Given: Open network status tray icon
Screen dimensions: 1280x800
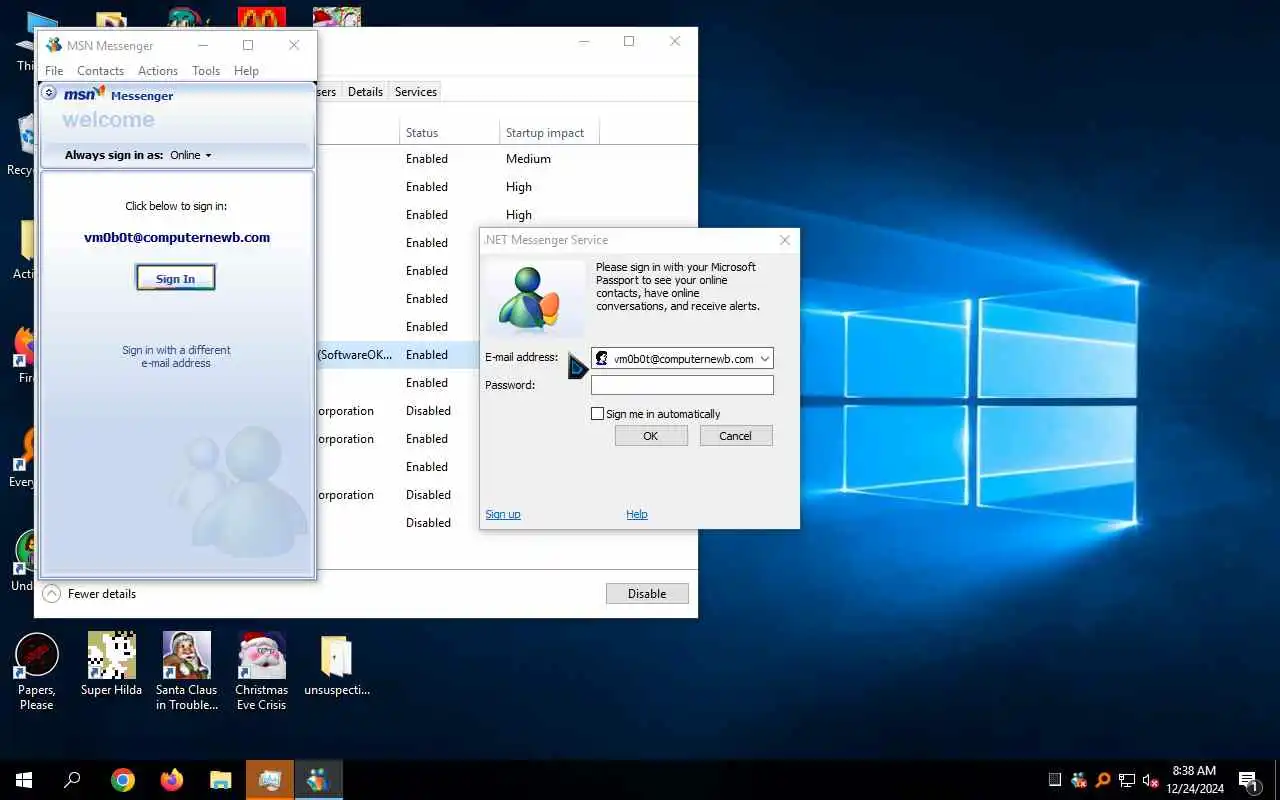Looking at the screenshot, I should pos(1127,780).
